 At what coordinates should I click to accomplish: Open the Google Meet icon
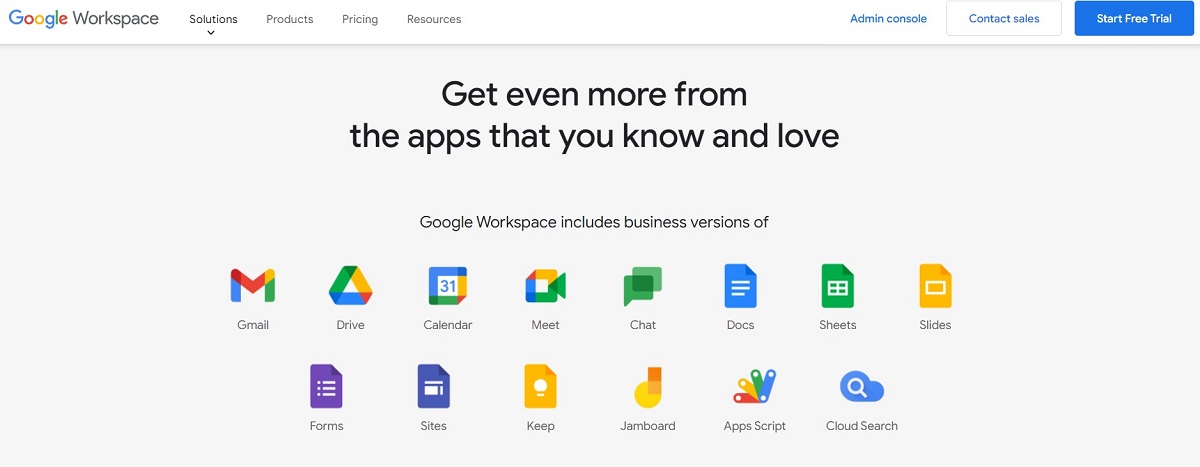click(545, 287)
